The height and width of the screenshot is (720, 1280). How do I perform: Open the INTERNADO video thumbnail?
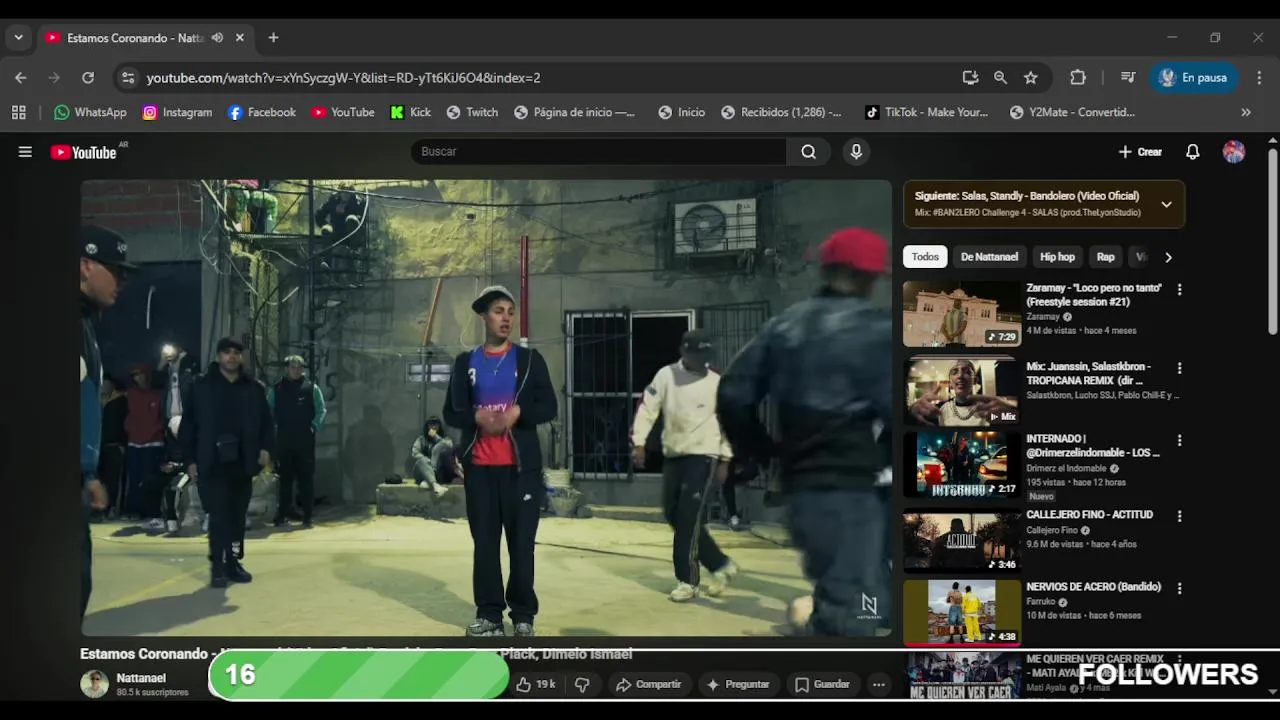(962, 464)
